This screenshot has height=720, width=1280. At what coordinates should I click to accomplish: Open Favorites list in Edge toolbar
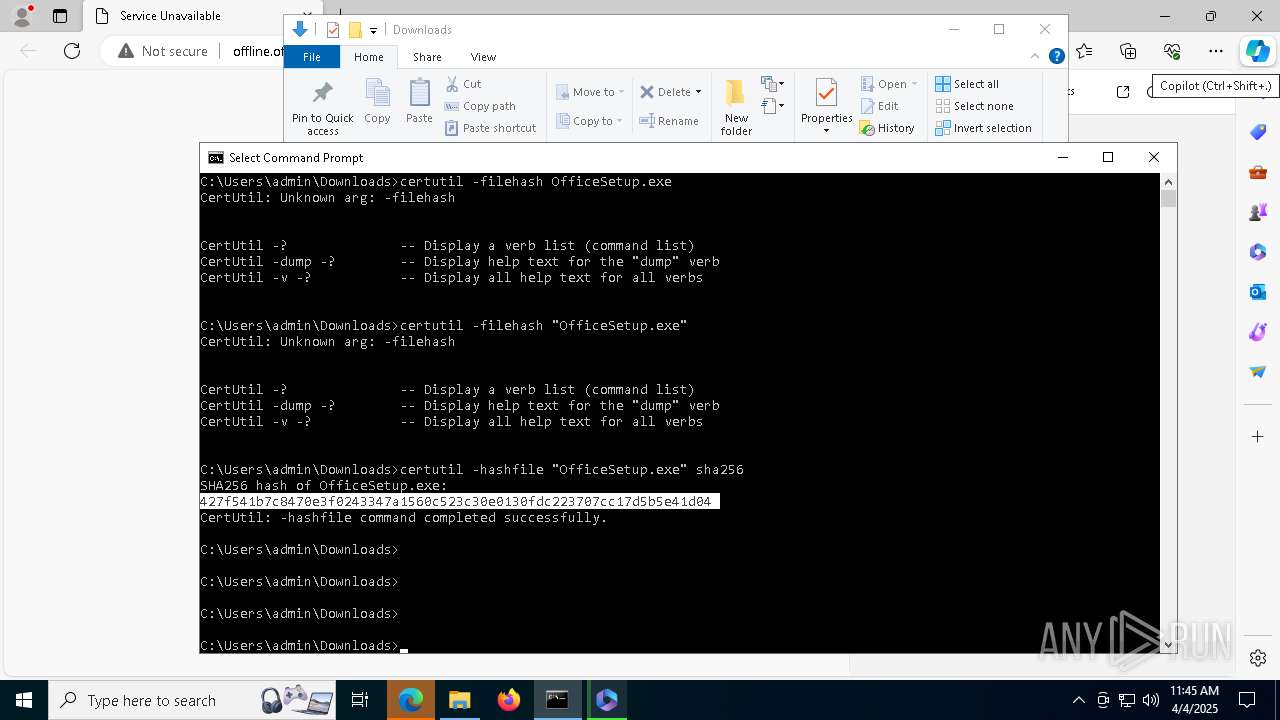pyautogui.click(x=1085, y=51)
